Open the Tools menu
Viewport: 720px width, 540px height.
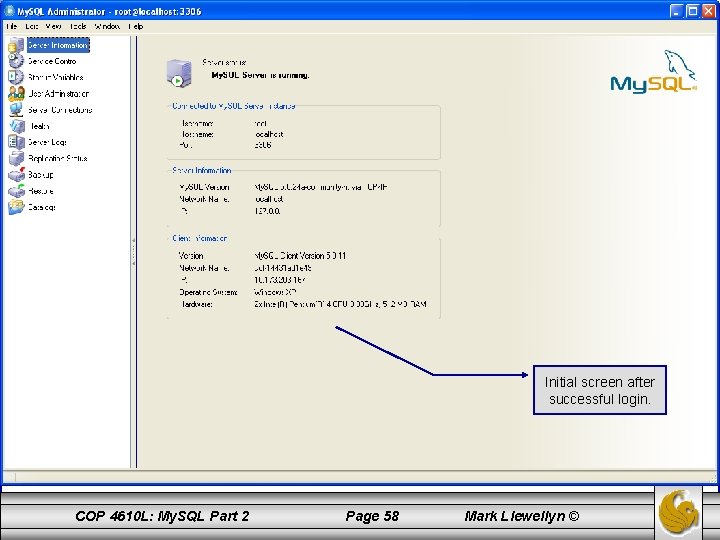(x=78, y=27)
